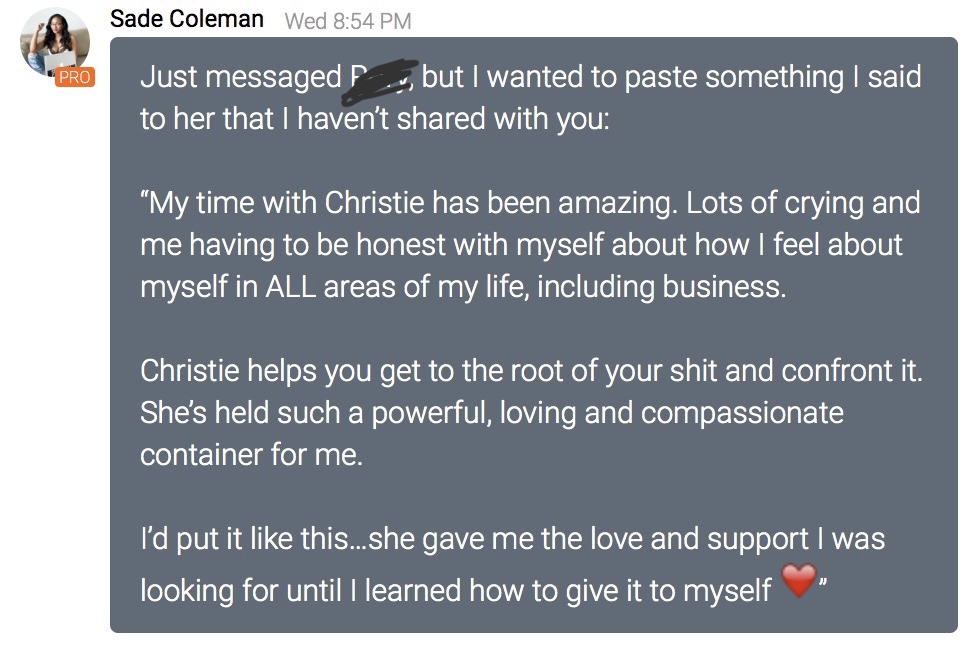Click the red heart emoji
This screenshot has width=974, height=651.
tap(798, 581)
